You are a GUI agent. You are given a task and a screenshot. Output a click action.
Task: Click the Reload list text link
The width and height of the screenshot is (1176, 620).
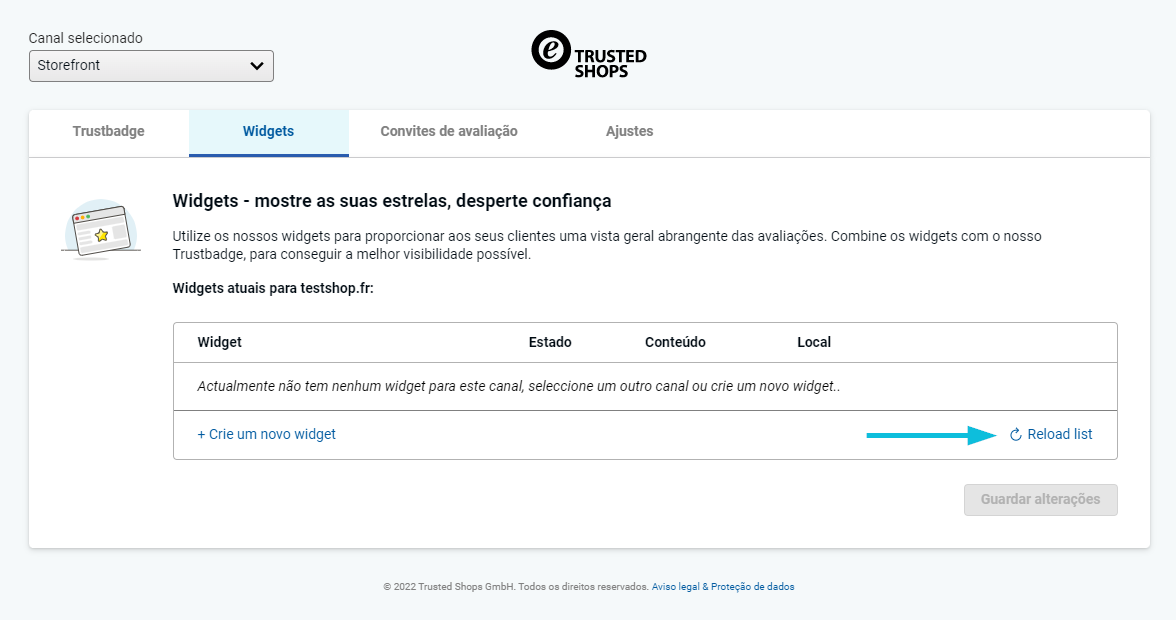tap(1059, 435)
